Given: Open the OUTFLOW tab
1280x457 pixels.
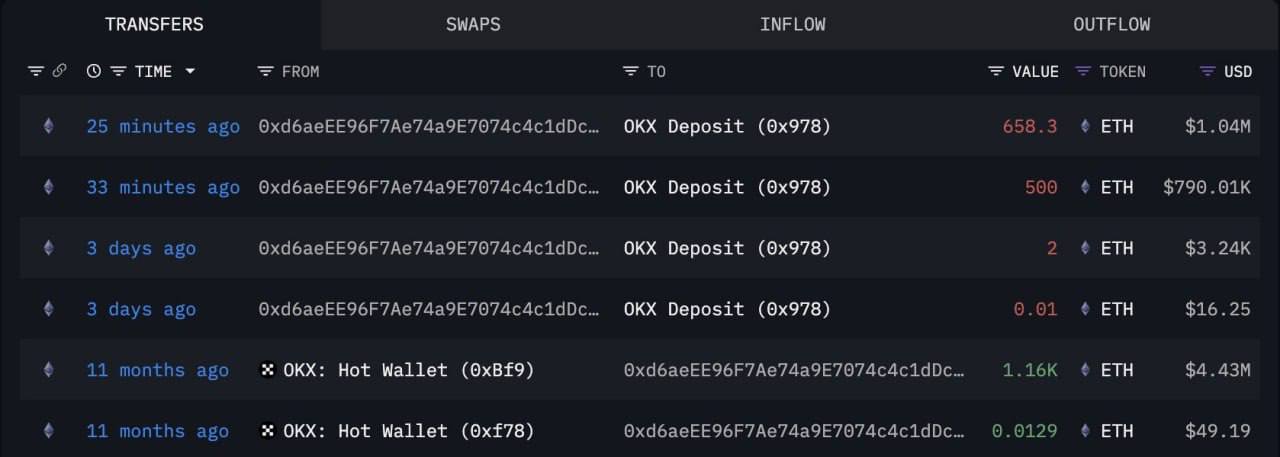Looking at the screenshot, I should point(1112,24).
